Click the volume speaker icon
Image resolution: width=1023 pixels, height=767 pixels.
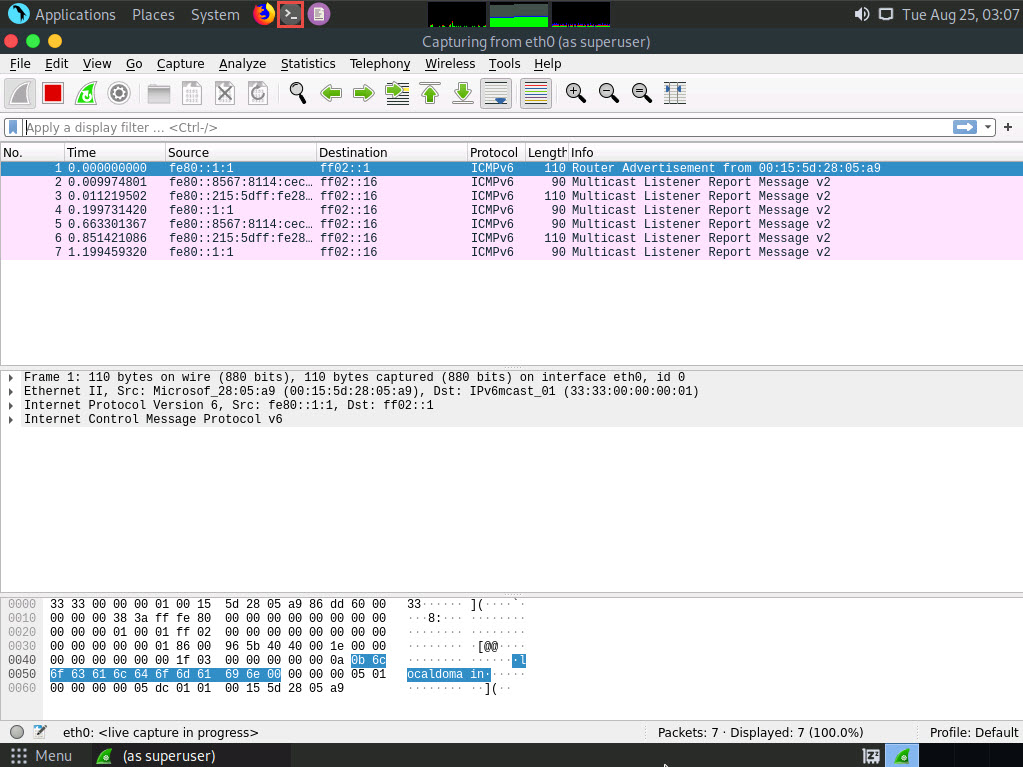tap(861, 14)
